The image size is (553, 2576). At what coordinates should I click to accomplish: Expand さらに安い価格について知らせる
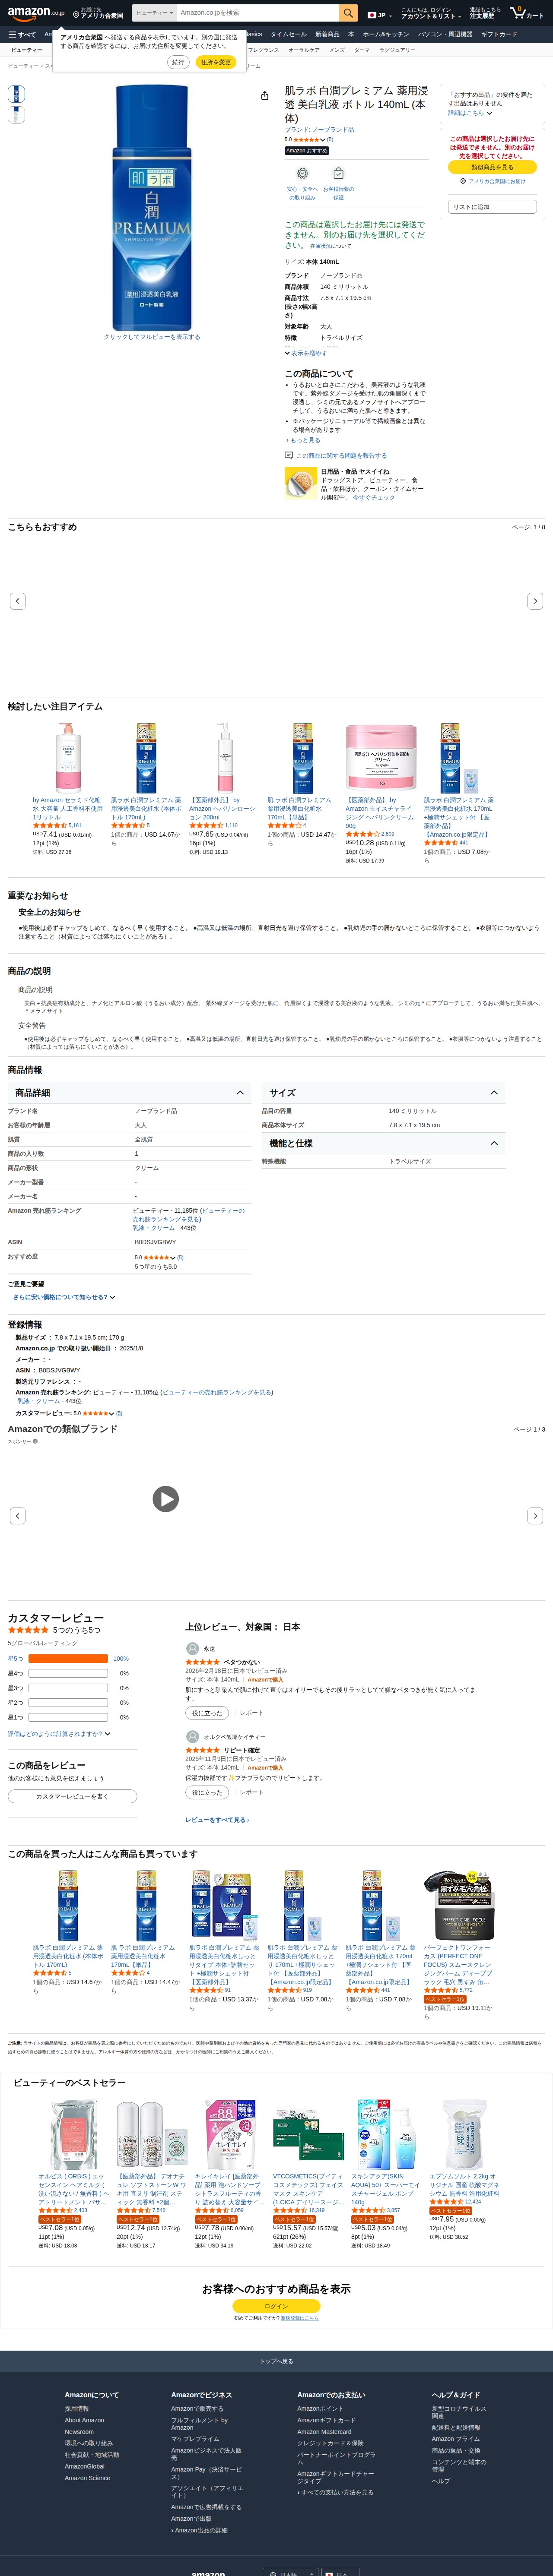tap(64, 1297)
